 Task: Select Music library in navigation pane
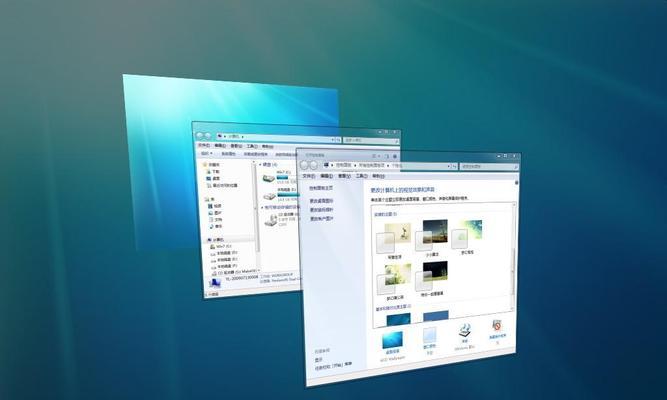click(217, 226)
